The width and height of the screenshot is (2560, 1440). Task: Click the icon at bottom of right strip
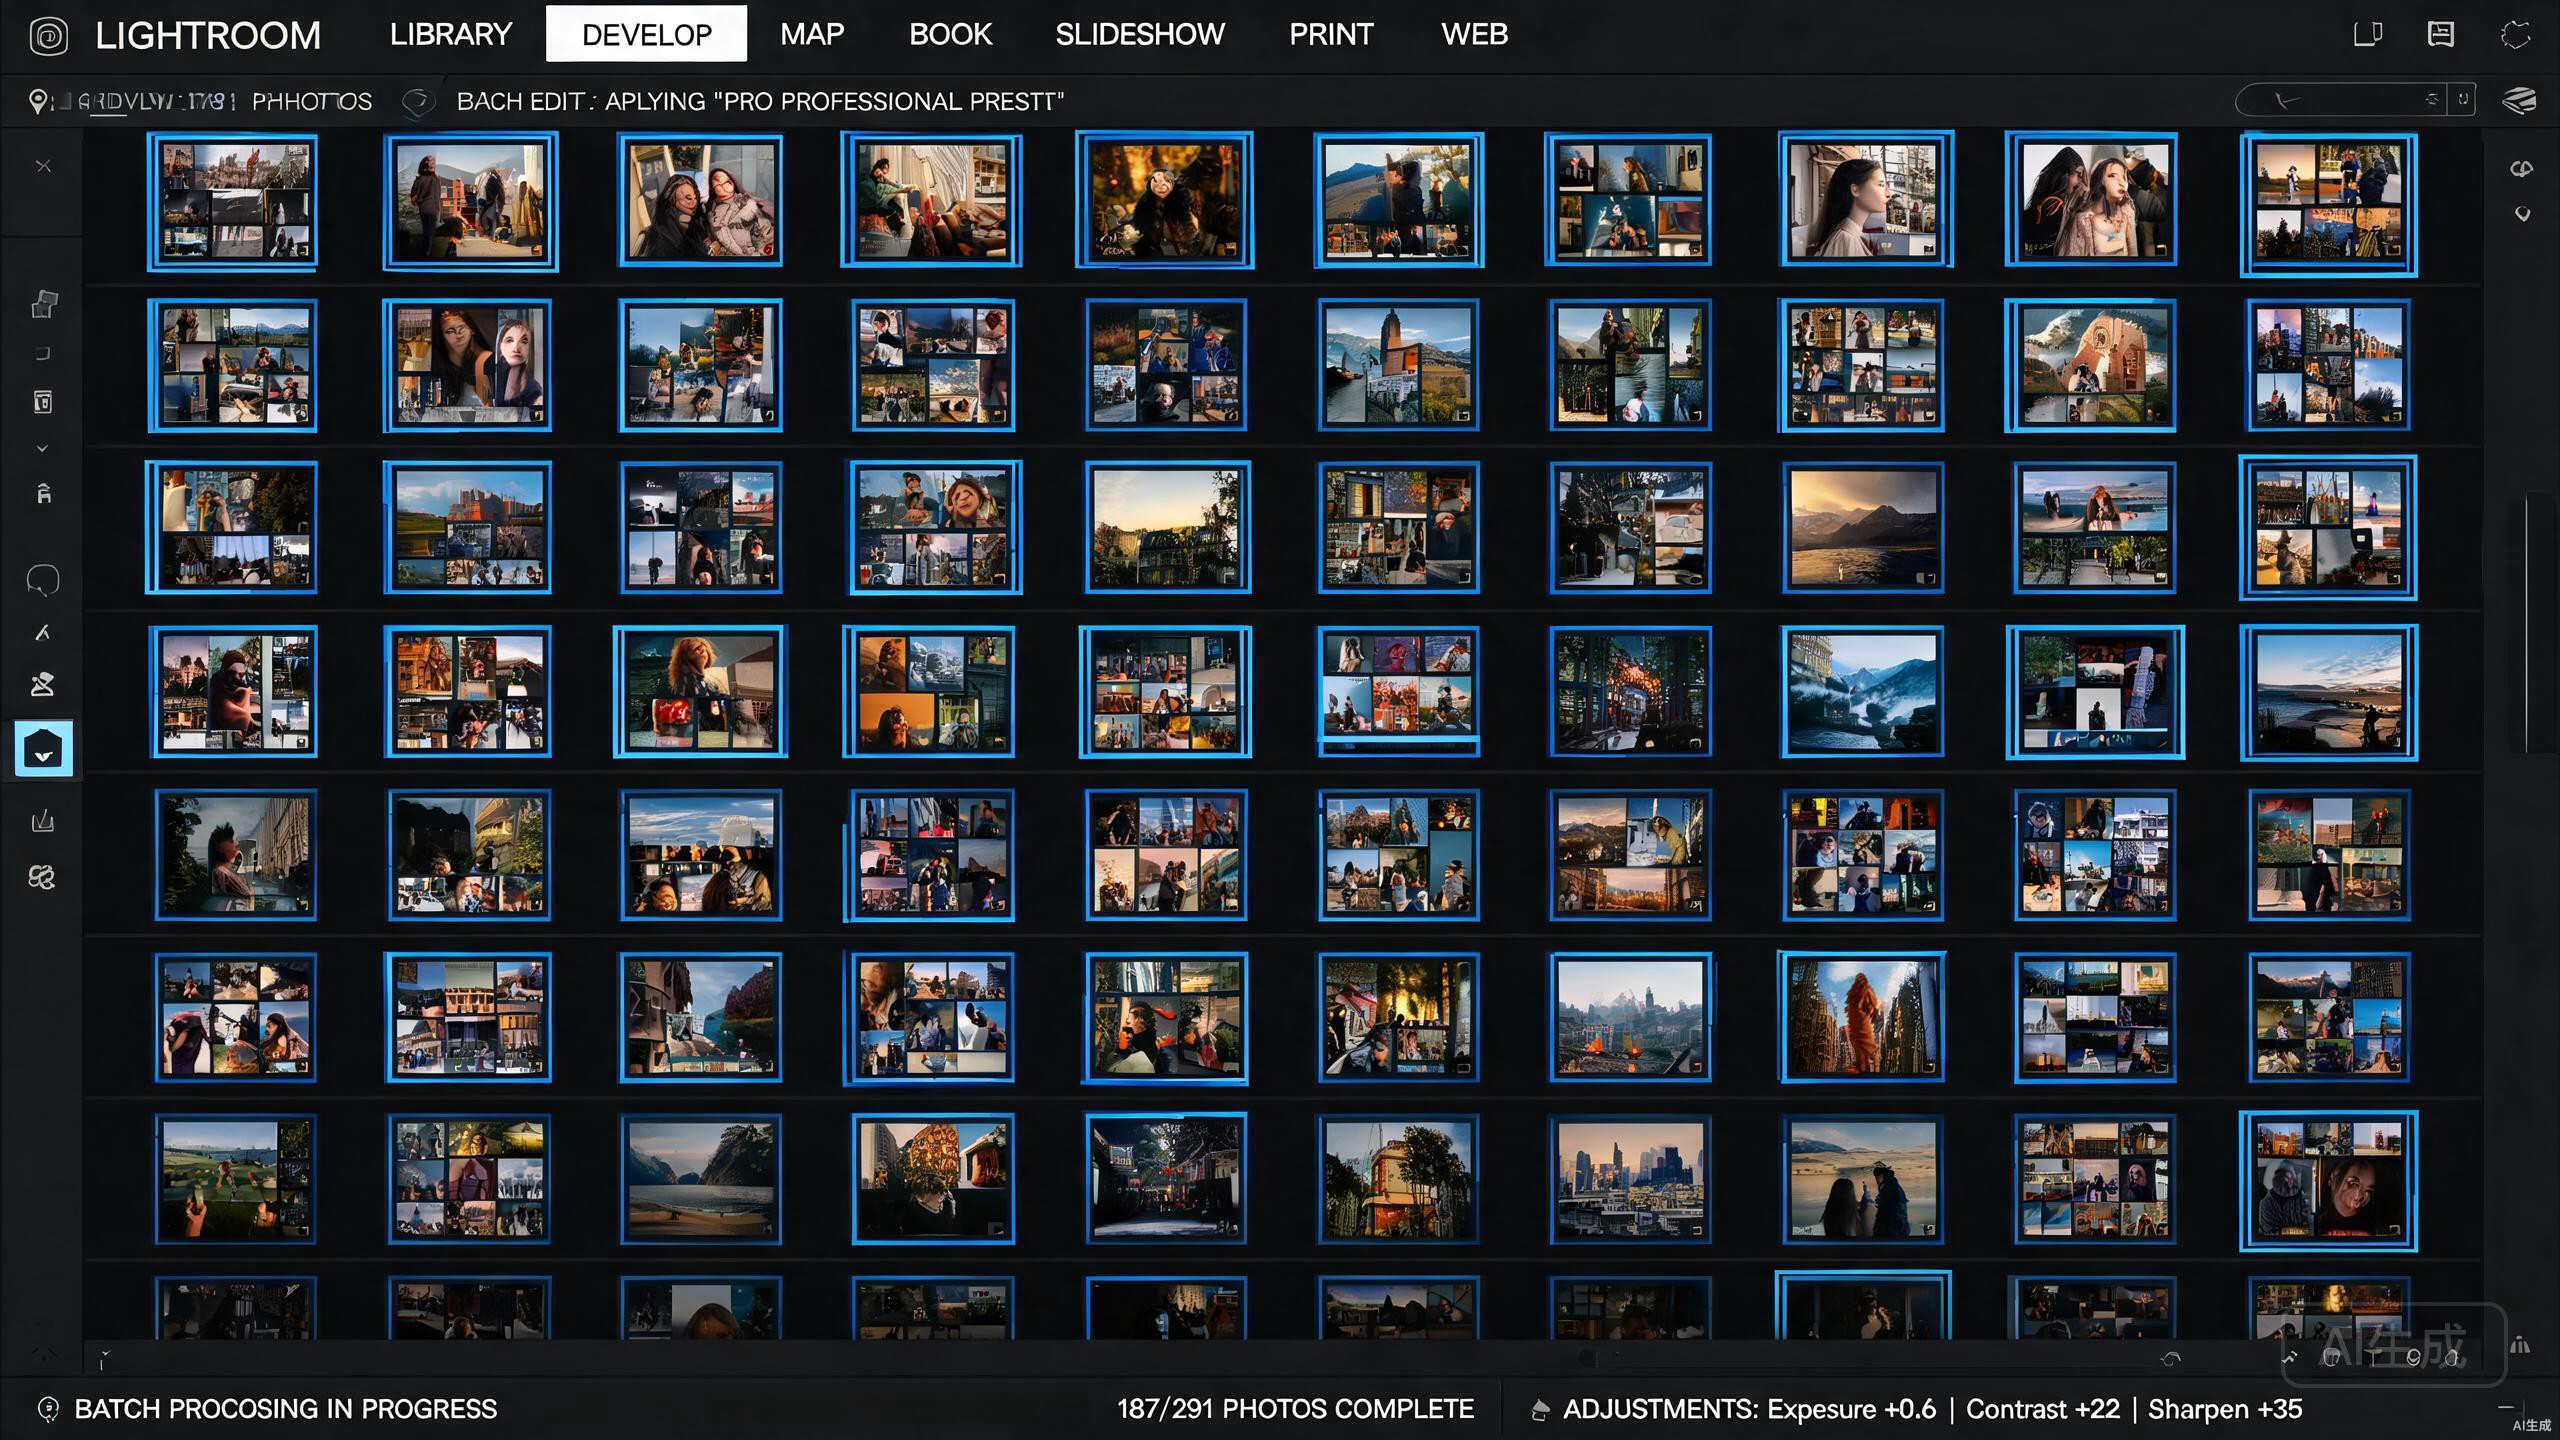click(x=2520, y=1345)
